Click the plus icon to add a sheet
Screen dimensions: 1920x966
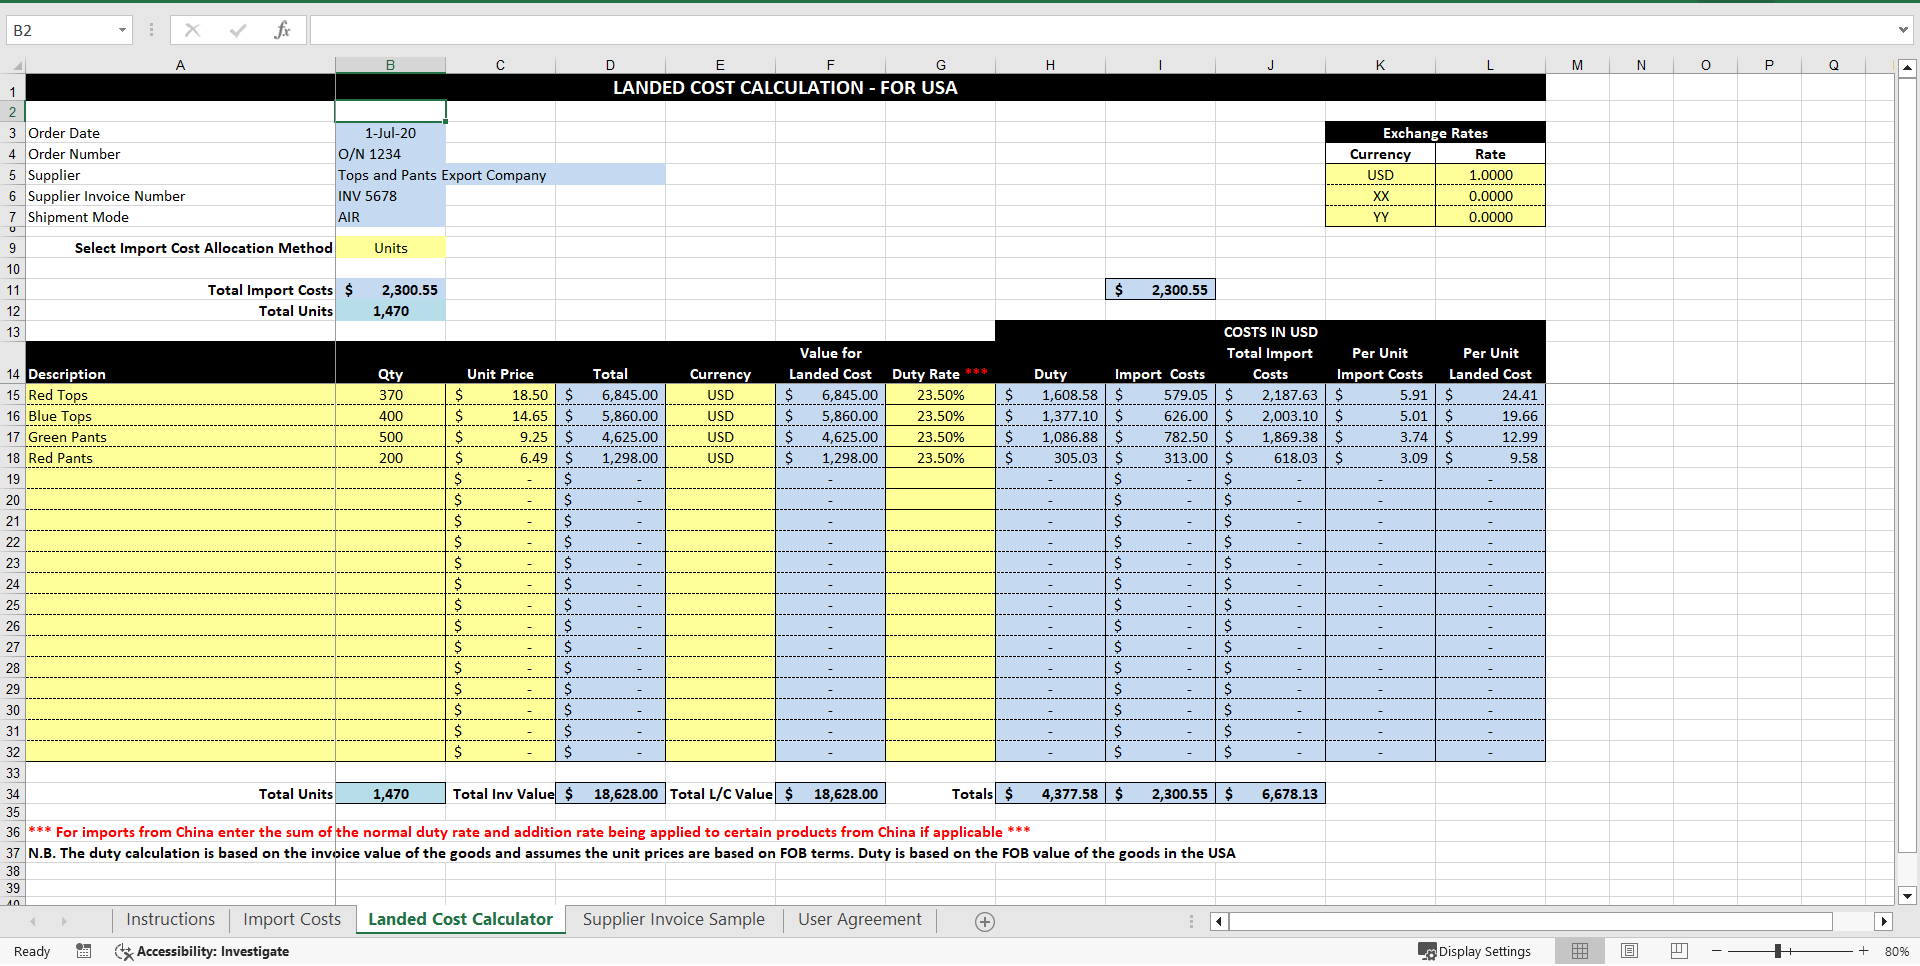point(985,921)
